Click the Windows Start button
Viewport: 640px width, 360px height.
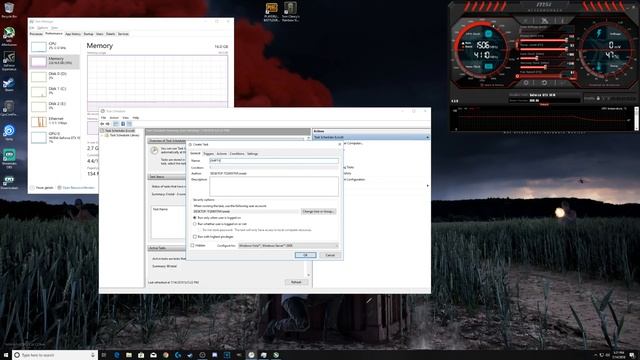coord(6,355)
